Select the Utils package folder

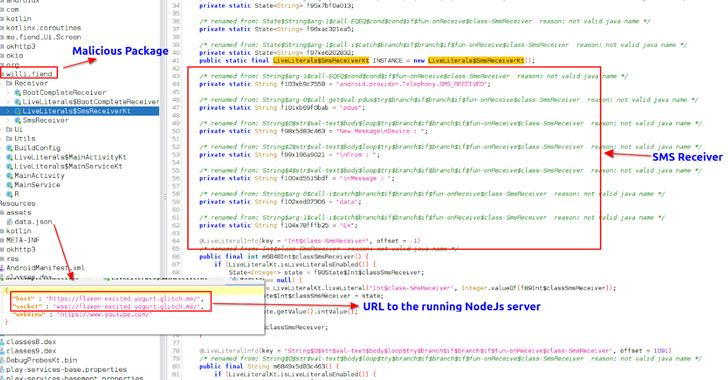(25, 138)
